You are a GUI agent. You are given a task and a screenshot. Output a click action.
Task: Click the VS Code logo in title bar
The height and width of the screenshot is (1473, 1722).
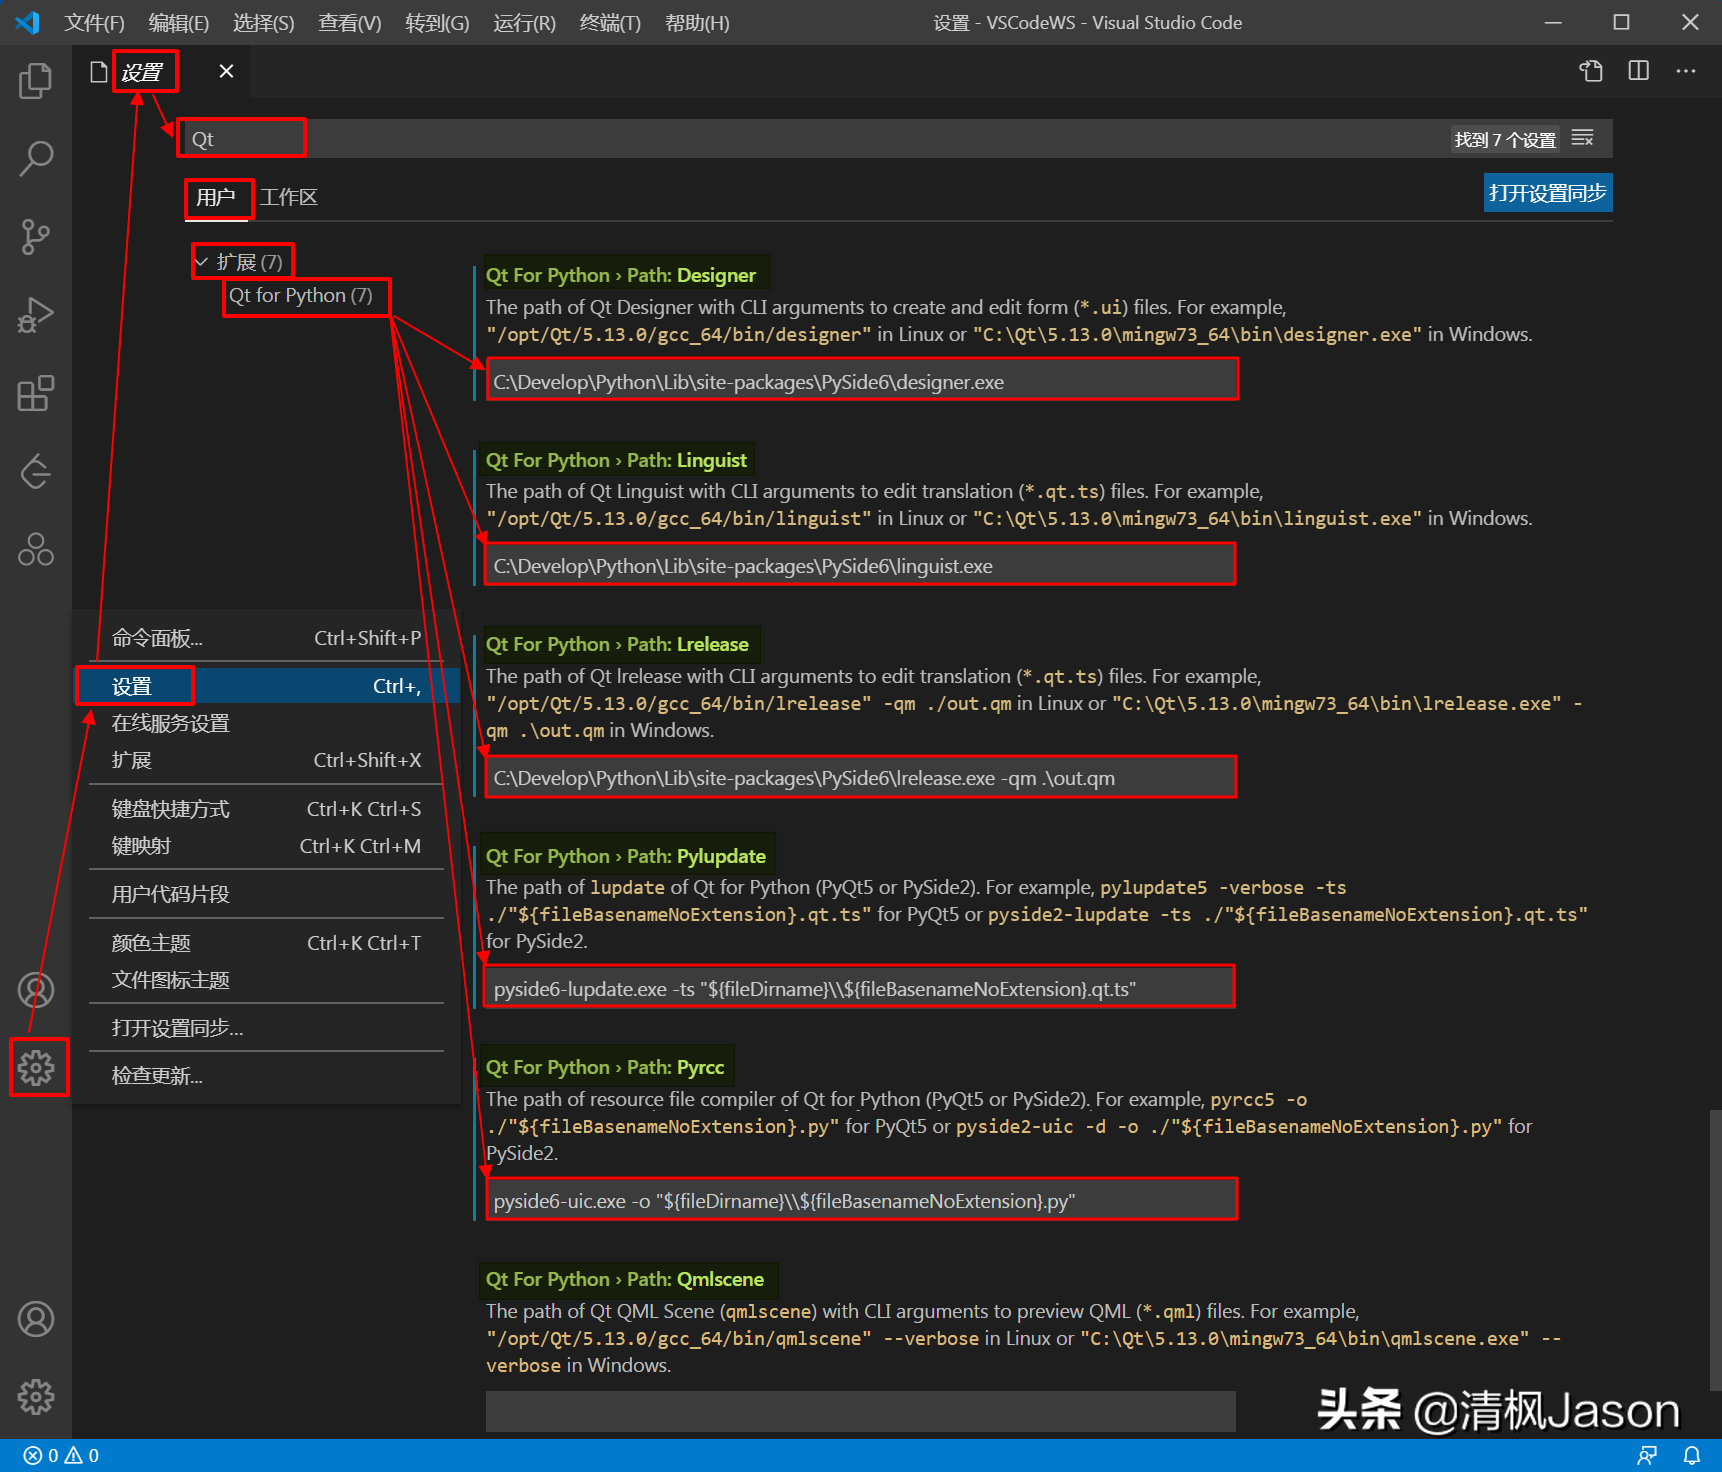[27, 22]
